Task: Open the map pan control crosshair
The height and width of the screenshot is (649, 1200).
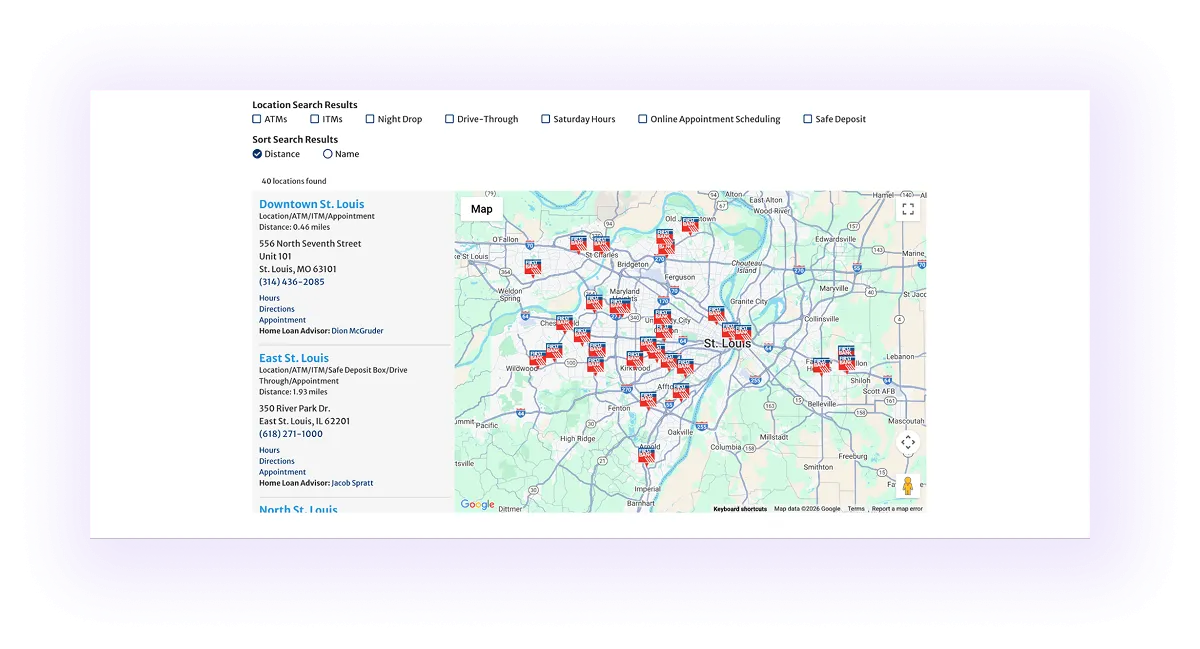Action: click(908, 443)
